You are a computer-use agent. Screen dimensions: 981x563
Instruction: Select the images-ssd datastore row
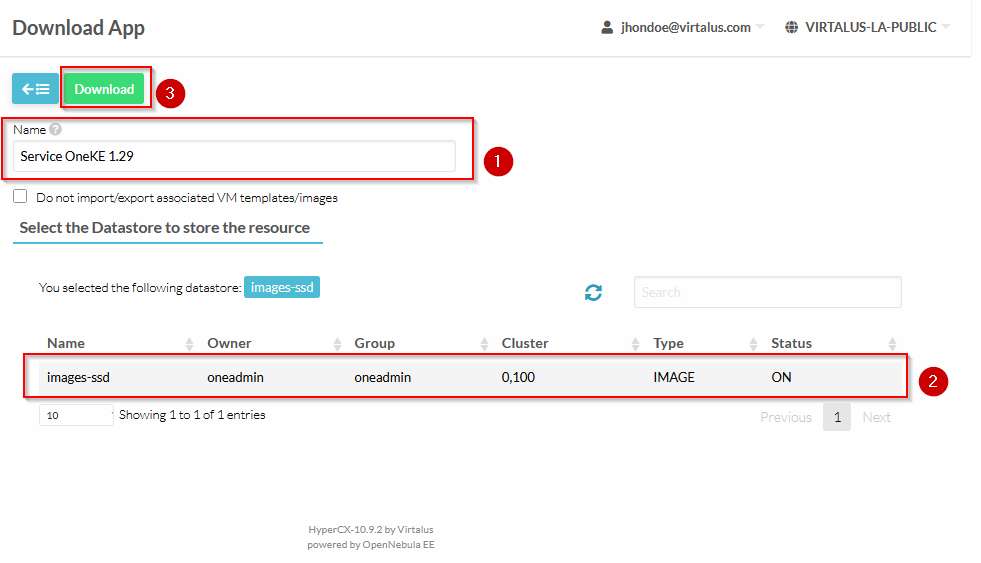point(465,378)
